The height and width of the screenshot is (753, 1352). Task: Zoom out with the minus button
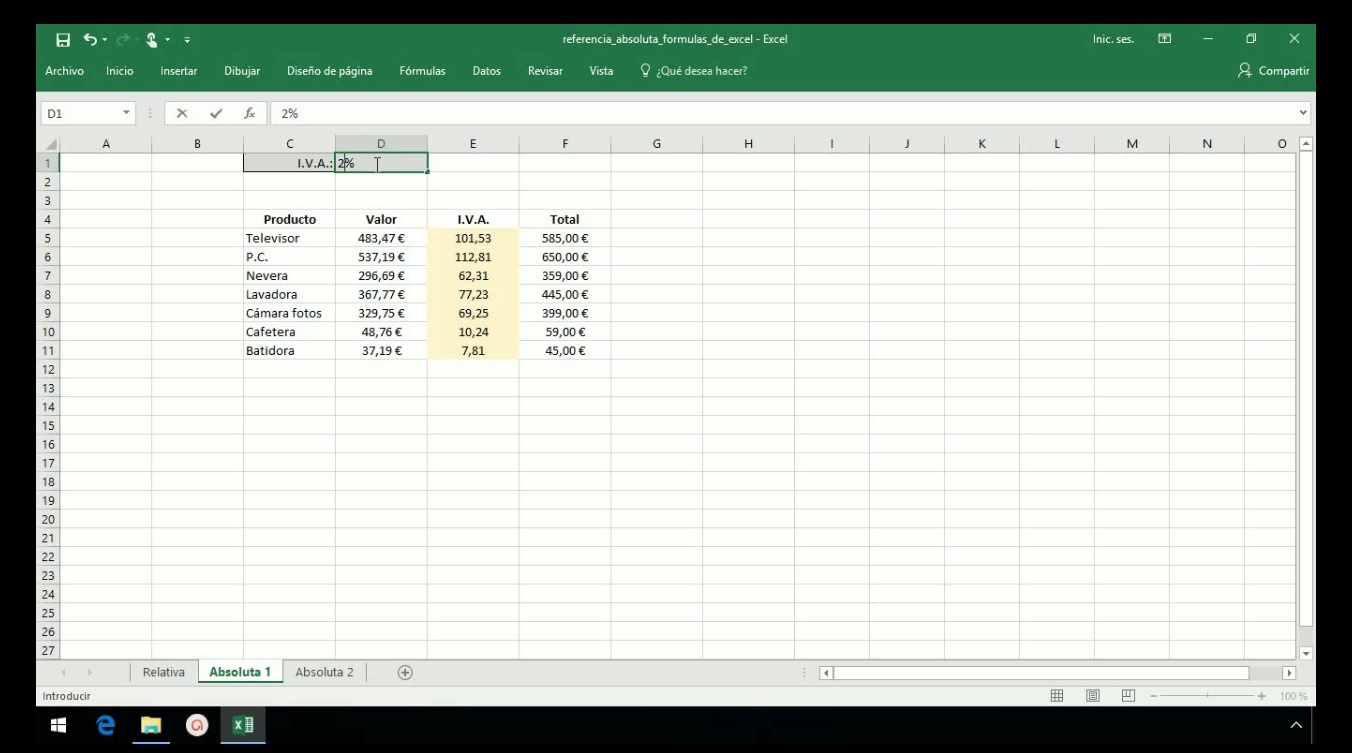[x=1155, y=696]
